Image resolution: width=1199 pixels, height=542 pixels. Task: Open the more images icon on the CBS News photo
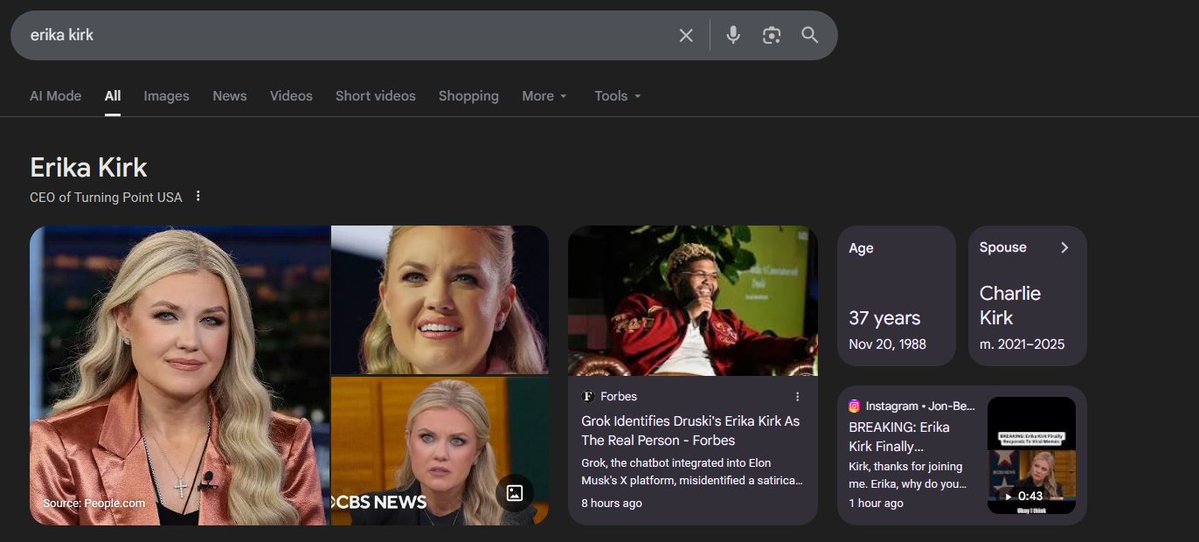click(x=515, y=493)
